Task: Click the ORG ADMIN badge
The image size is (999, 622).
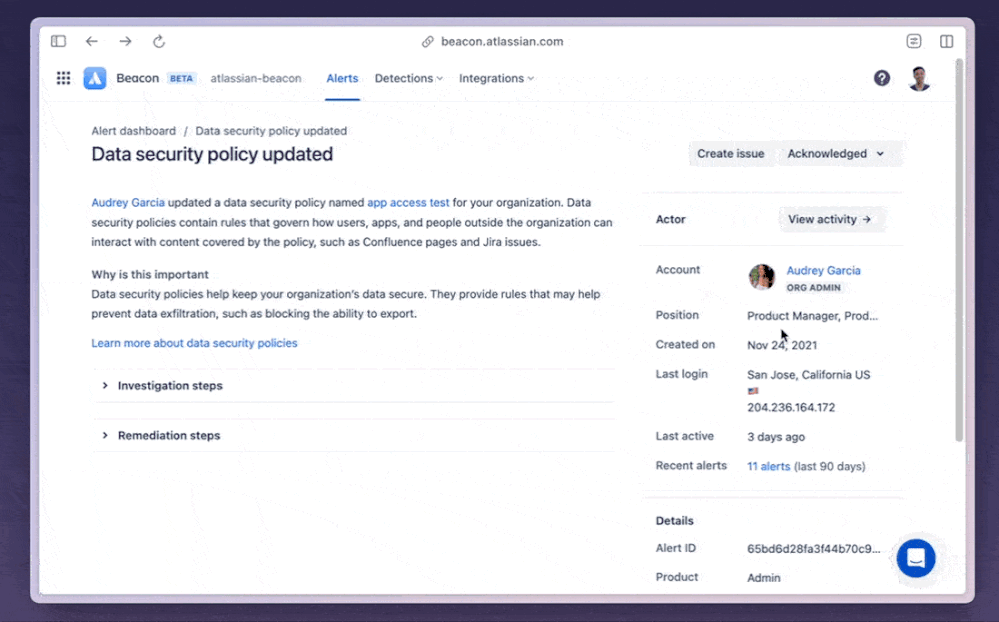Action: (814, 287)
